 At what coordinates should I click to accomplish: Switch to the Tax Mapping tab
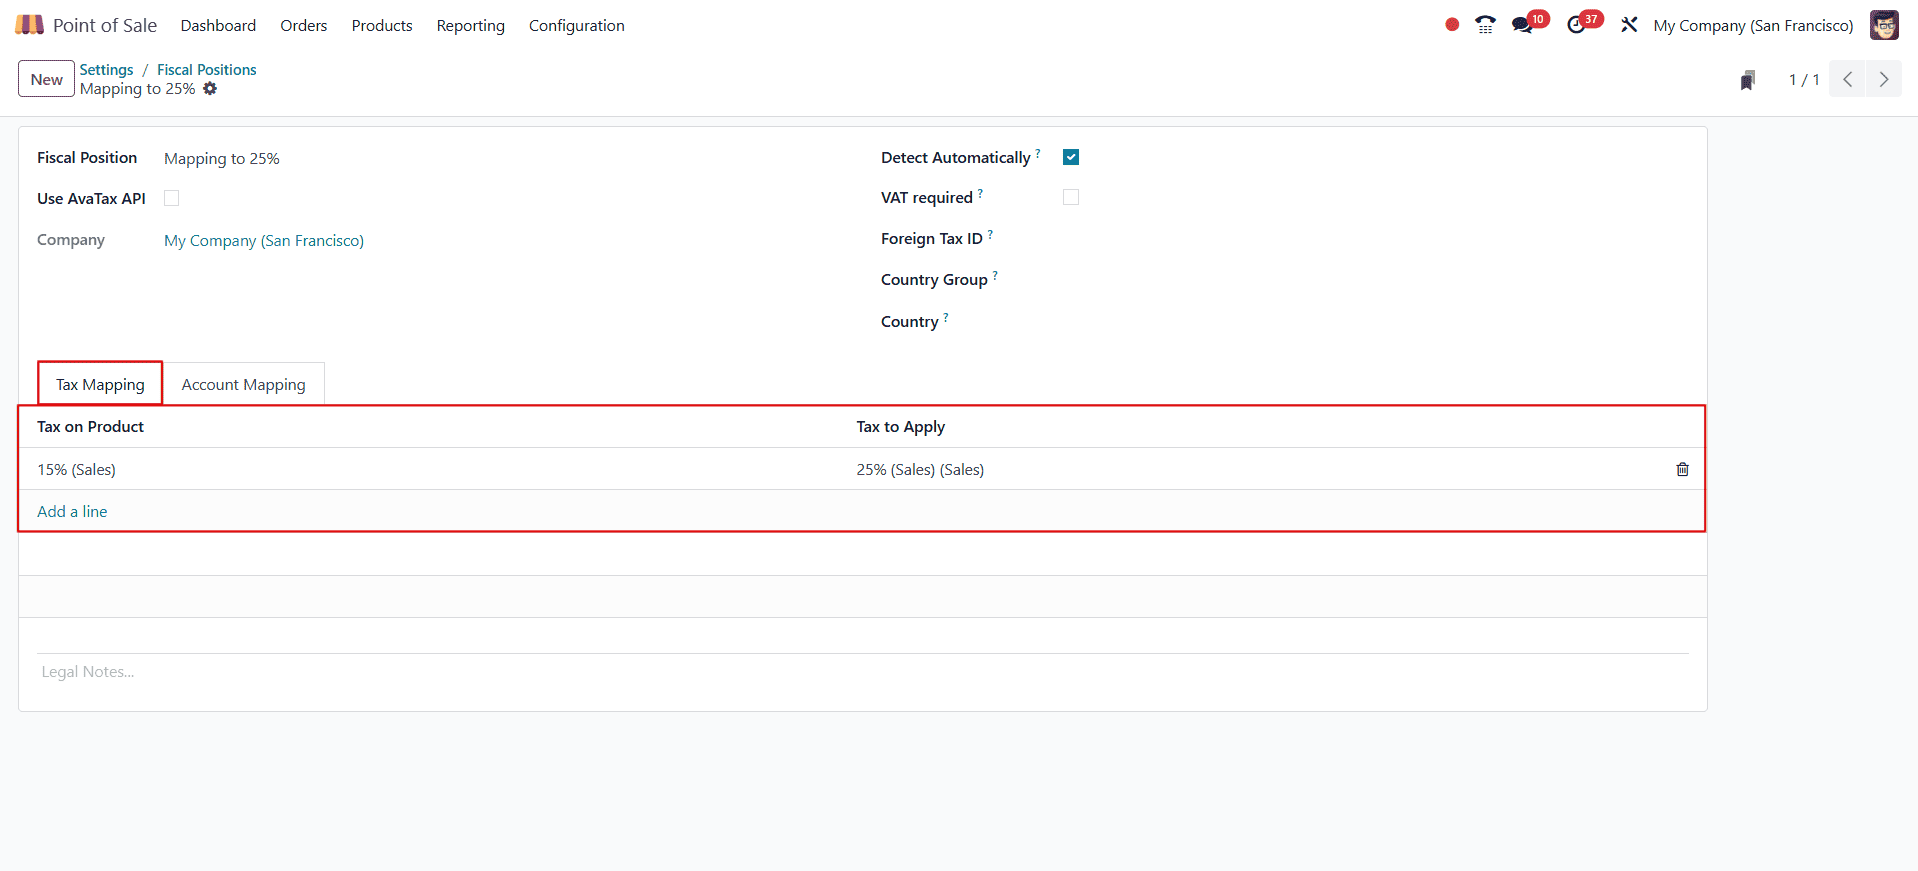(100, 384)
